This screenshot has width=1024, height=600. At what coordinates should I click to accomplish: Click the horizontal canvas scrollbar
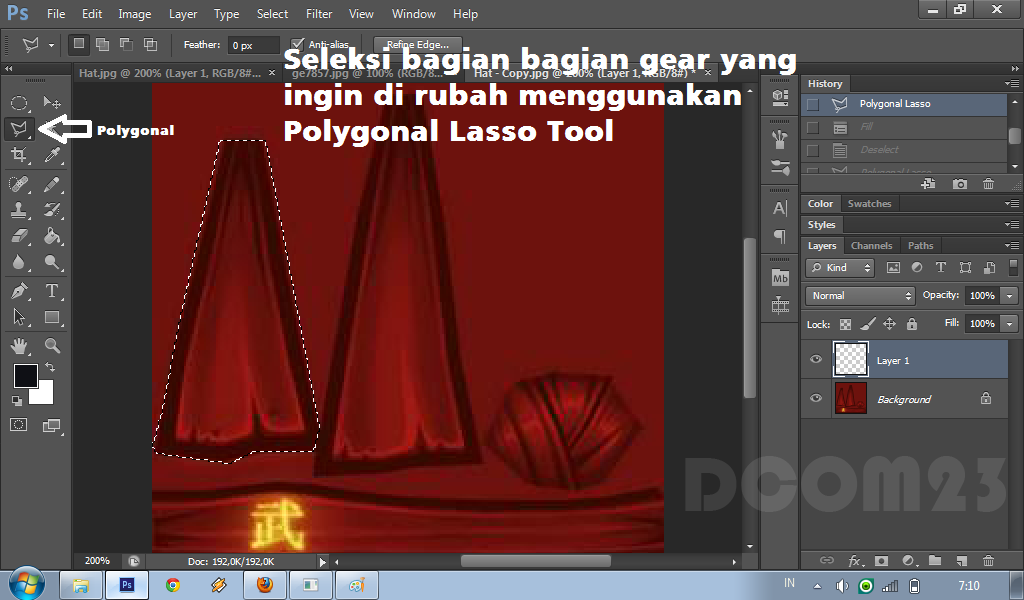536,561
